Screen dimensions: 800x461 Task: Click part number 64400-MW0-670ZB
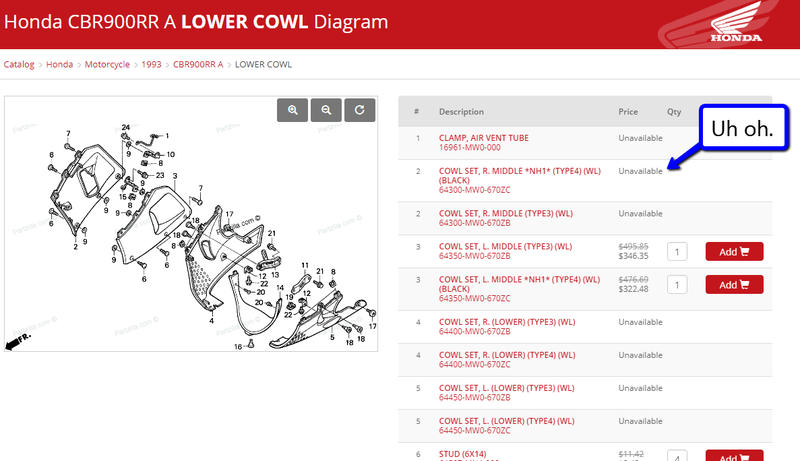click(x=474, y=331)
